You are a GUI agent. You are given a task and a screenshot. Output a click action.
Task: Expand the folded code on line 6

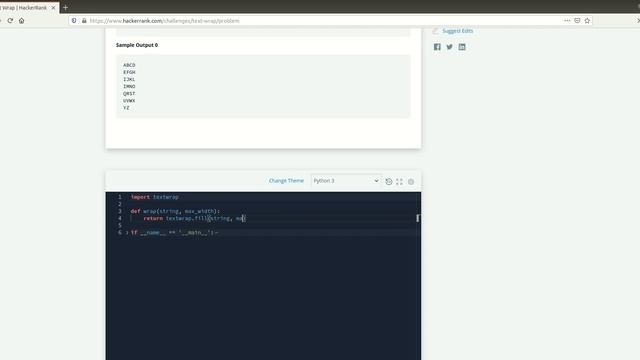click(127, 233)
